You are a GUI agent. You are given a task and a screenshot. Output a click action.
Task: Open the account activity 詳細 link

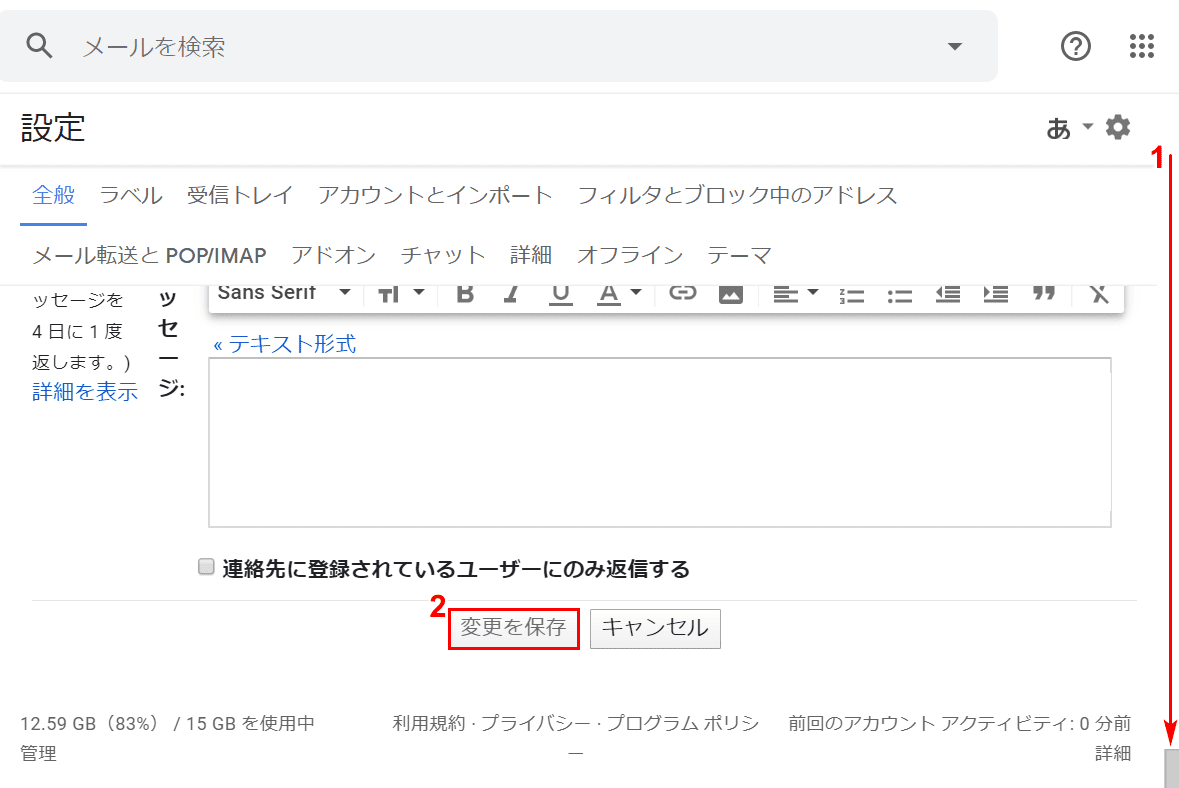pyautogui.click(x=1113, y=753)
